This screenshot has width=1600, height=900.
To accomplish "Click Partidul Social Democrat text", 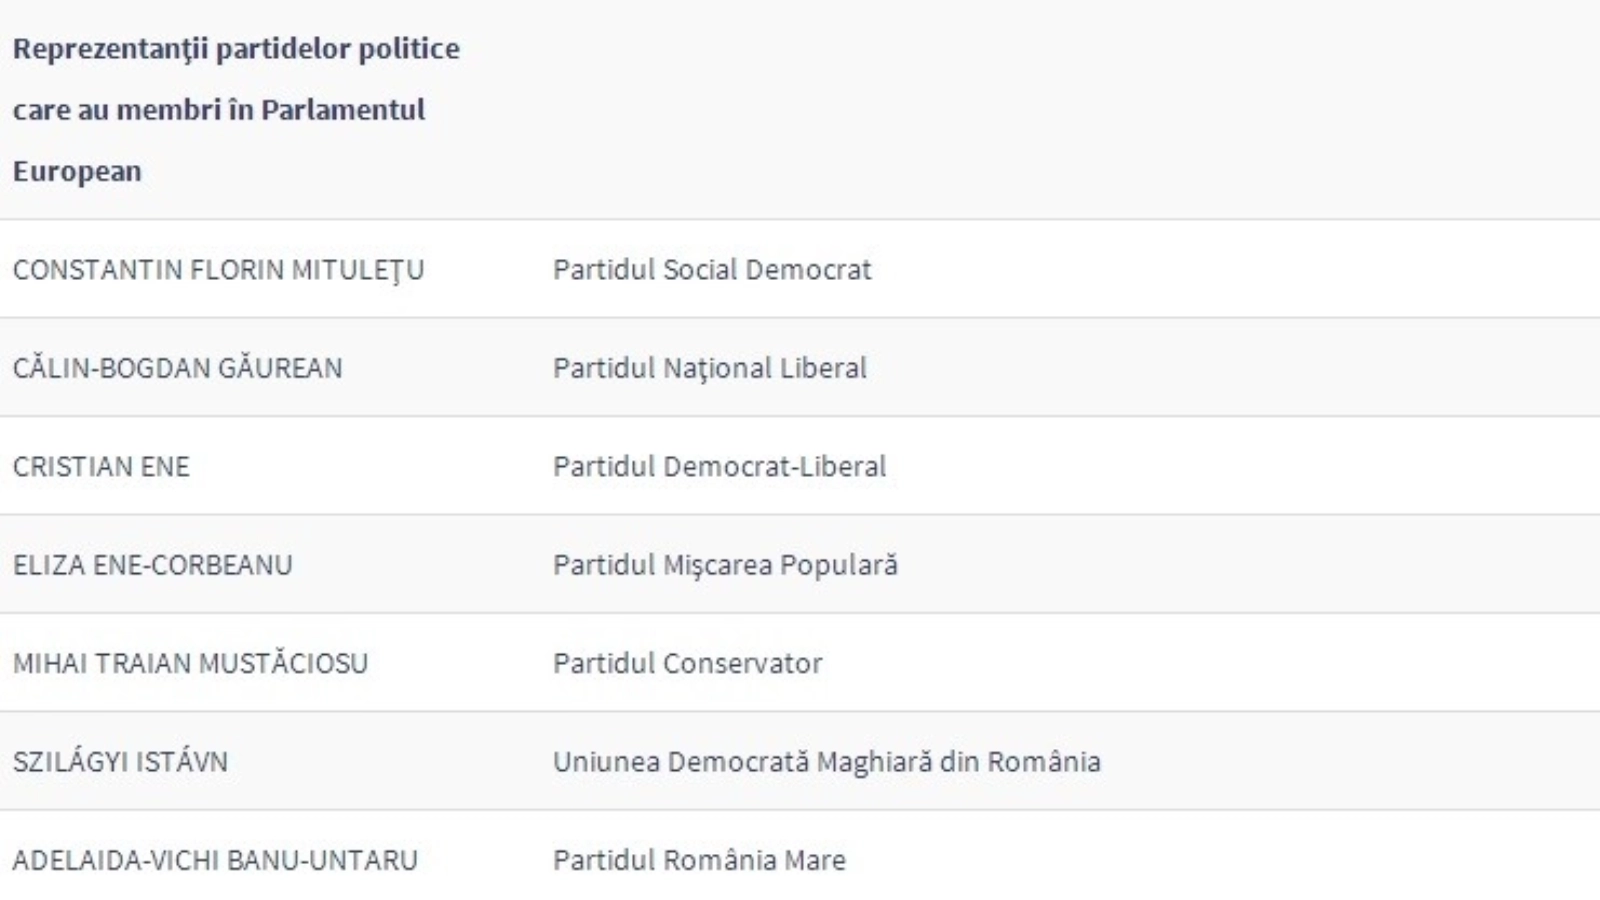I will point(712,270).
